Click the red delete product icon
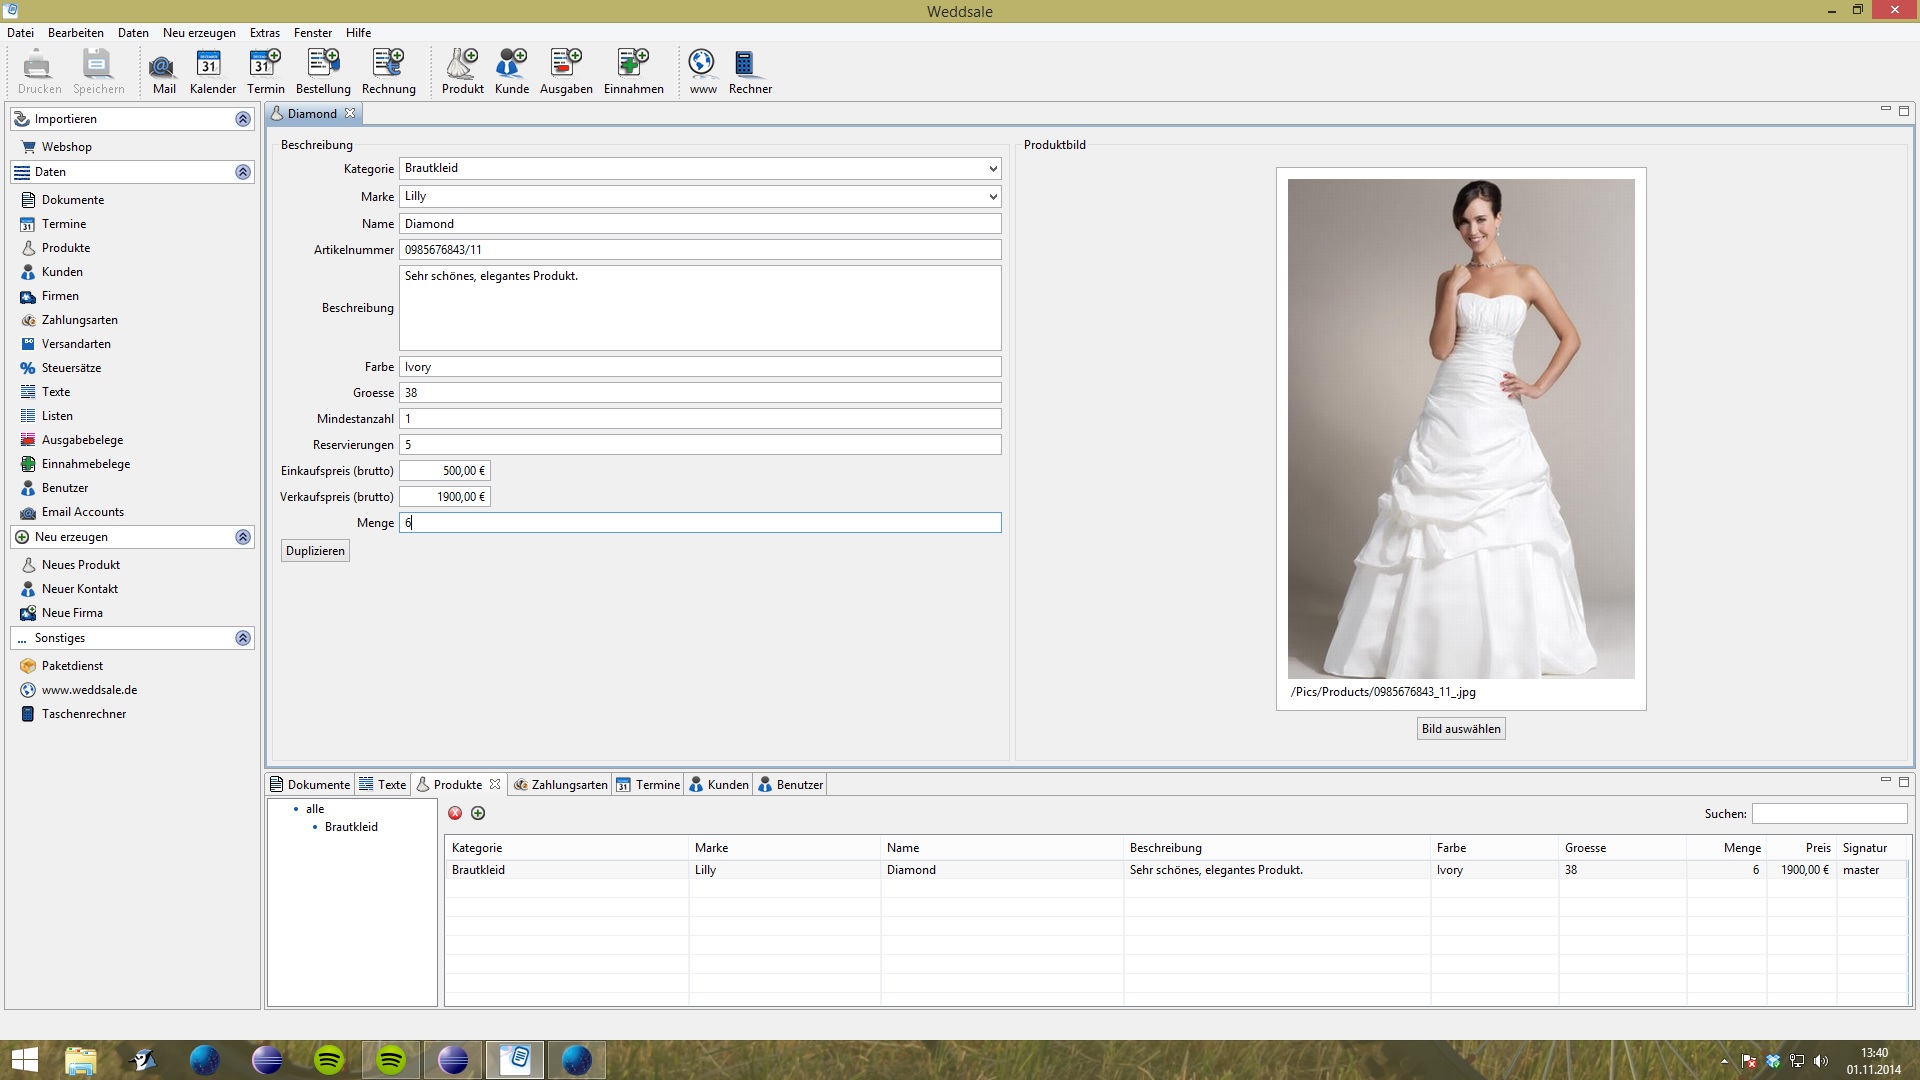The image size is (1920, 1080). 455,813
